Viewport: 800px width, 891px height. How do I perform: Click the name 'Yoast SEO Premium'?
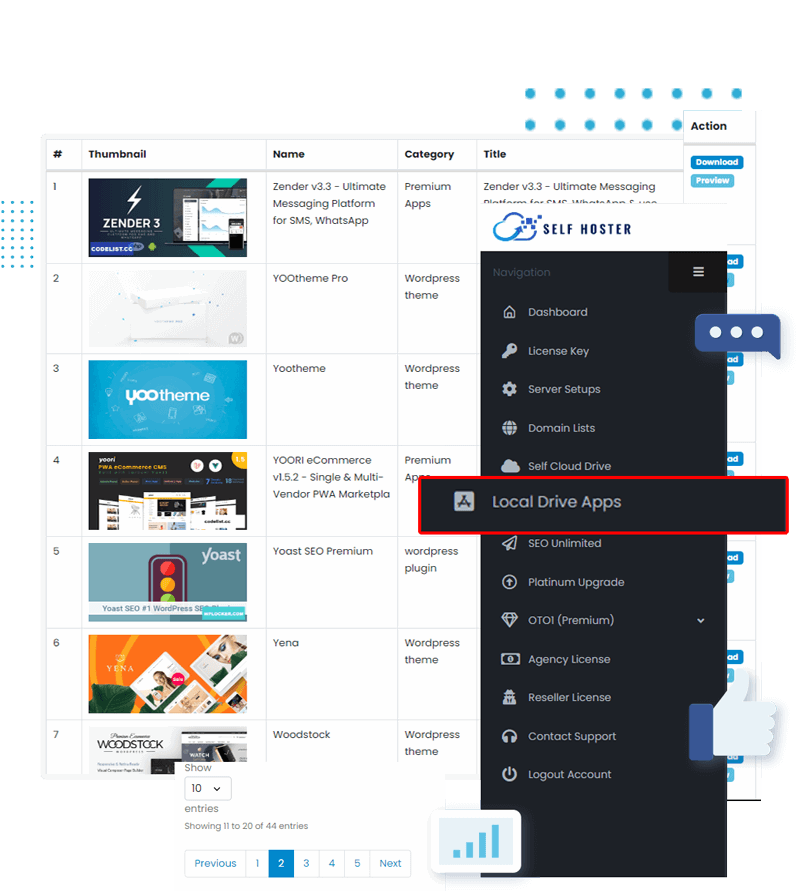[323, 551]
